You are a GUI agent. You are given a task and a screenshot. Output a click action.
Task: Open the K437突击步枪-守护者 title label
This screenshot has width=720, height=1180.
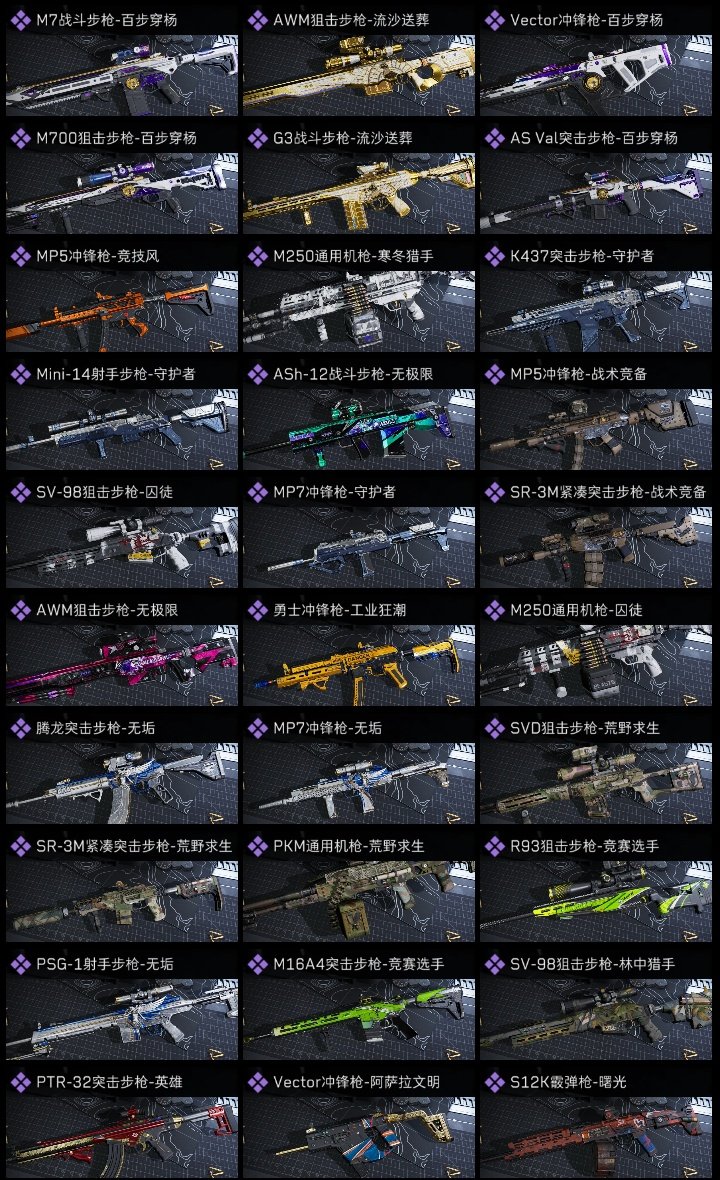pyautogui.click(x=582, y=256)
